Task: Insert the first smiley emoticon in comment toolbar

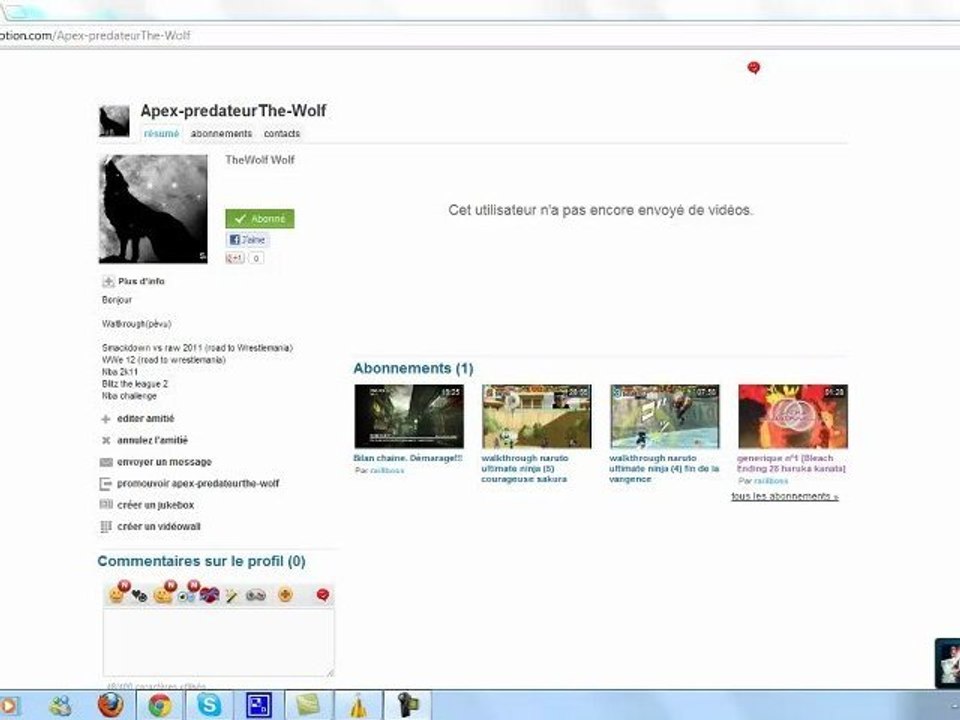Action: (116, 594)
